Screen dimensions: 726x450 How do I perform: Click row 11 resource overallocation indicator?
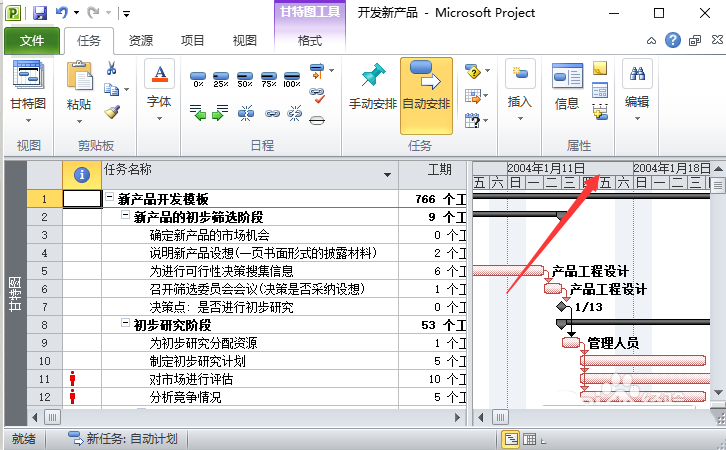click(72, 379)
